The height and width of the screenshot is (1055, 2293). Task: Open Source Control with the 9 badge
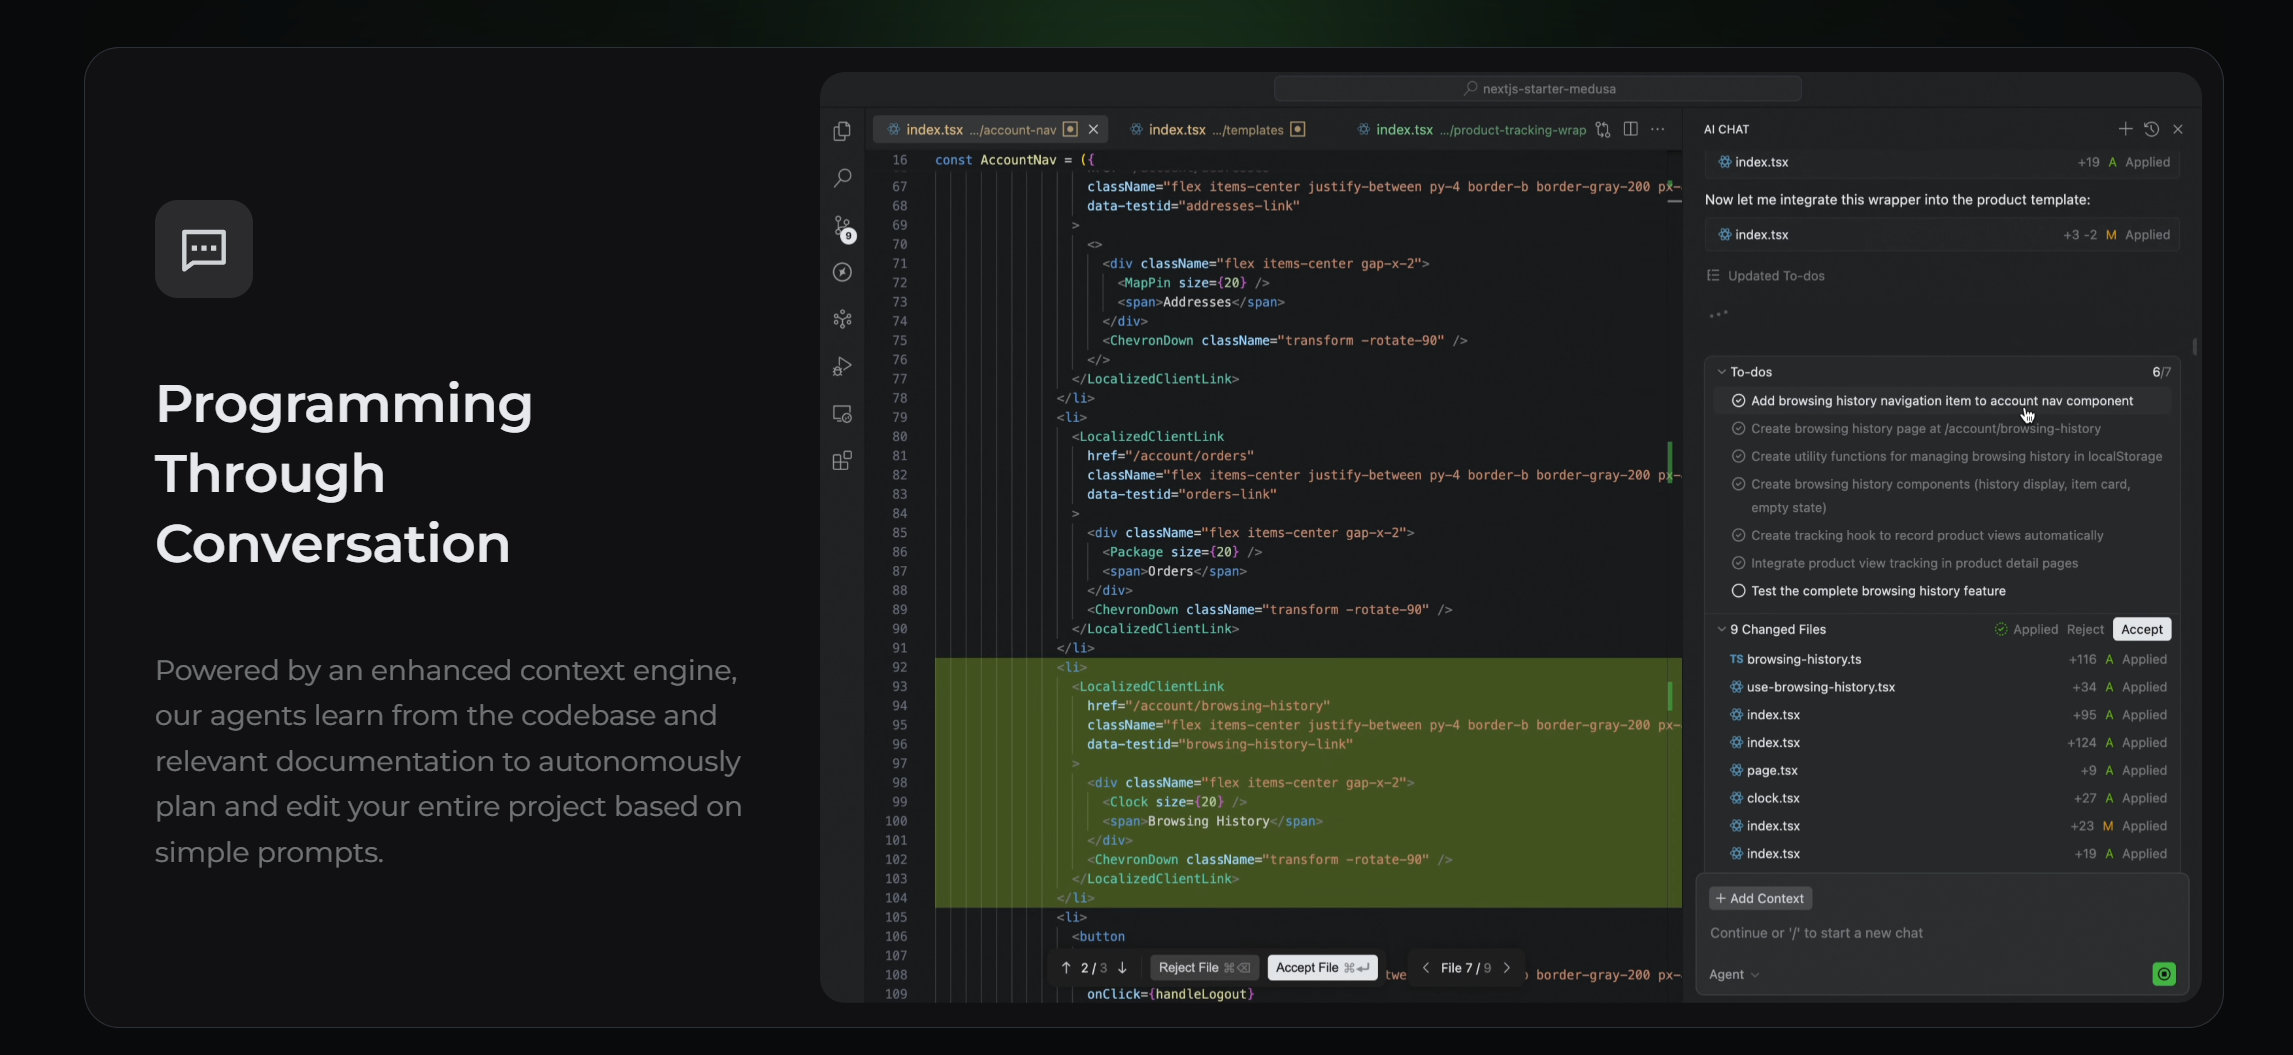[x=843, y=227]
